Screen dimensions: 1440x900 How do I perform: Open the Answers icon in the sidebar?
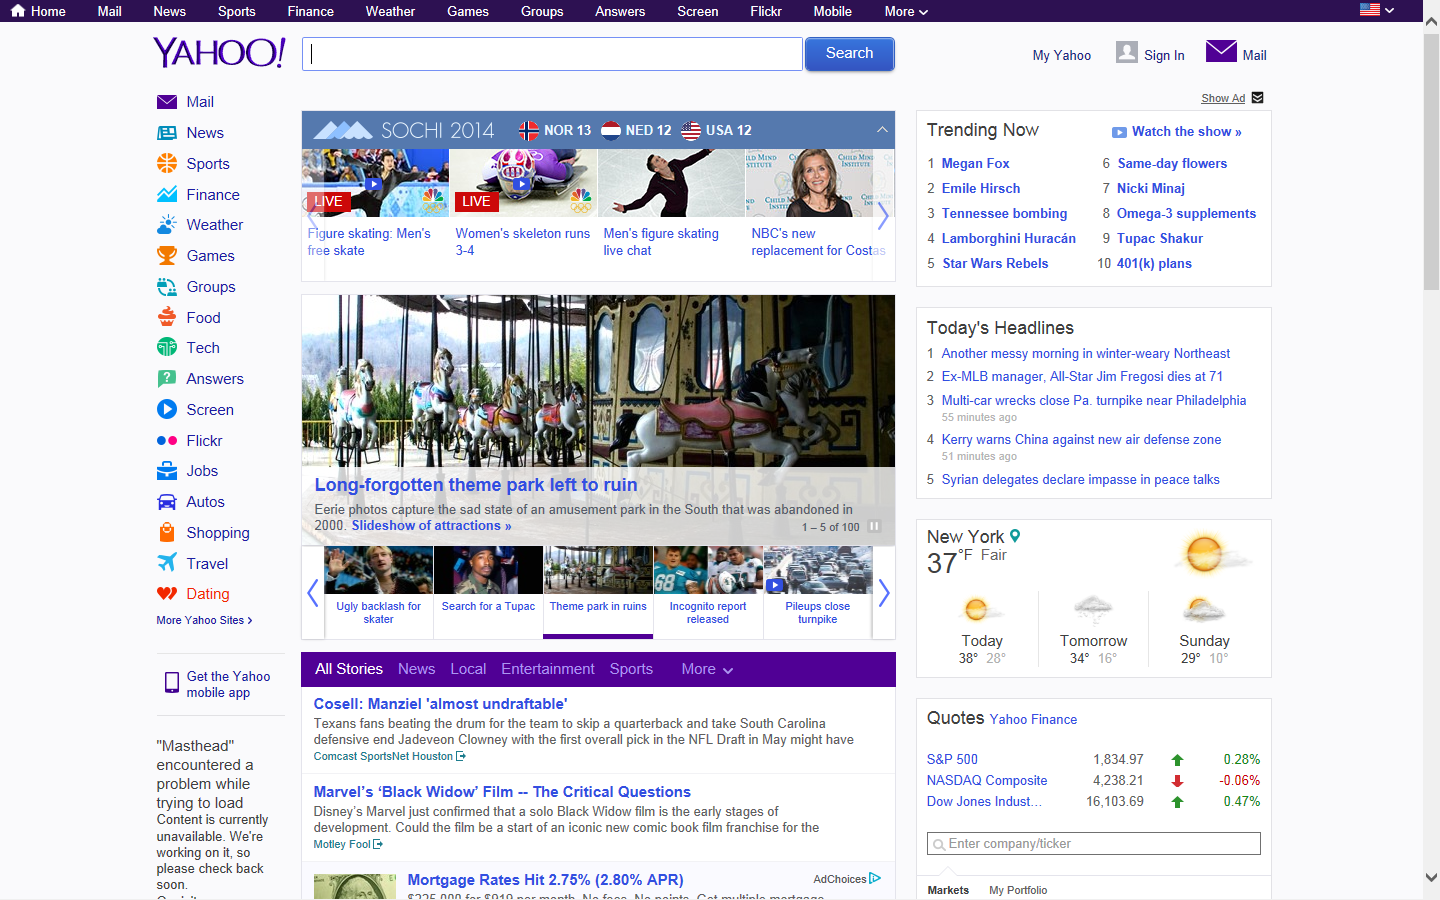tap(167, 379)
